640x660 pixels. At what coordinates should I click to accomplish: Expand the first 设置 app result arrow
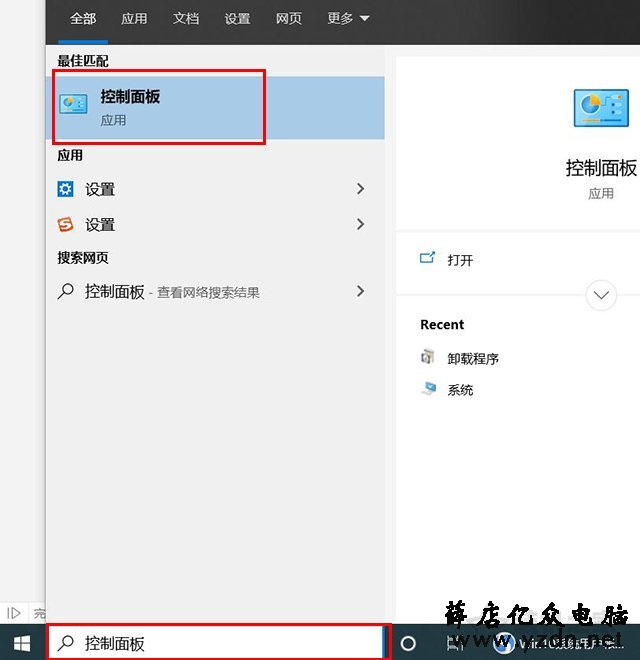[360, 189]
